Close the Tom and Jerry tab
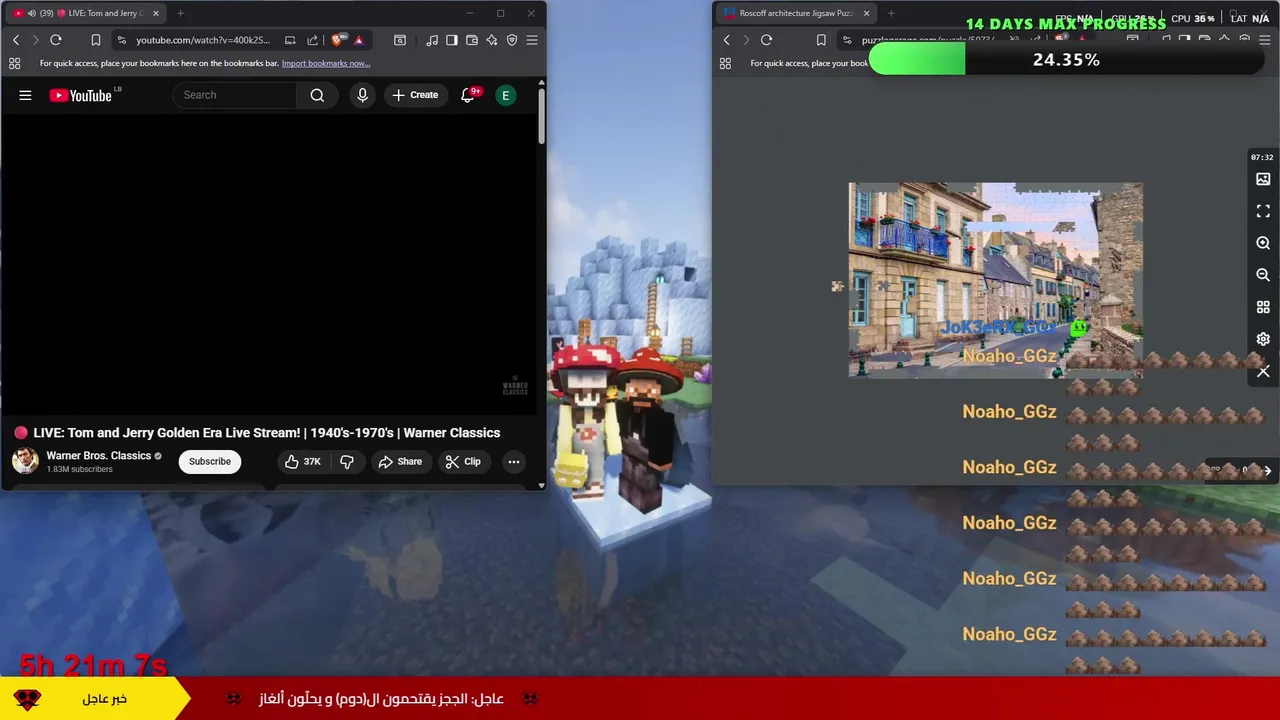1280x720 pixels. click(156, 13)
